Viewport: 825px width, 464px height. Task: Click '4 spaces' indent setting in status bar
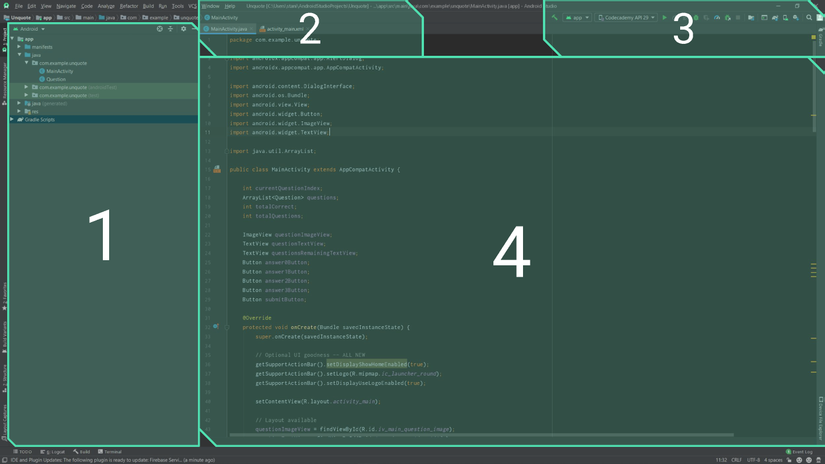(773, 460)
